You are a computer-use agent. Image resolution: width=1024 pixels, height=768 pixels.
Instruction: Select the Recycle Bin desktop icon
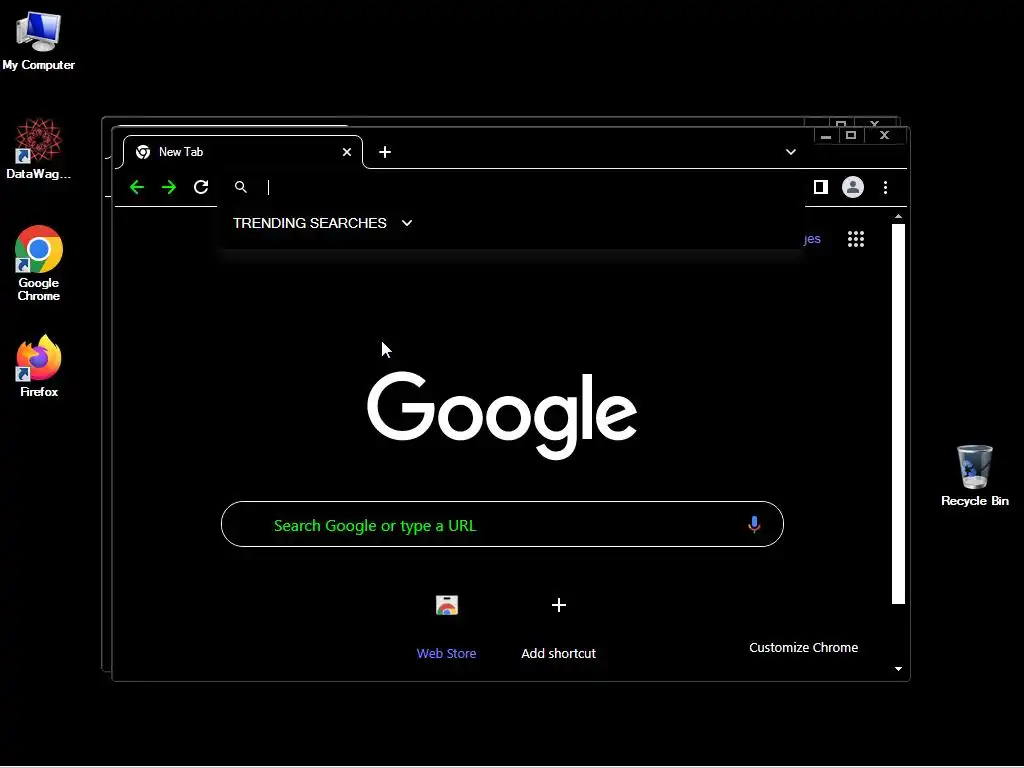coord(974,476)
